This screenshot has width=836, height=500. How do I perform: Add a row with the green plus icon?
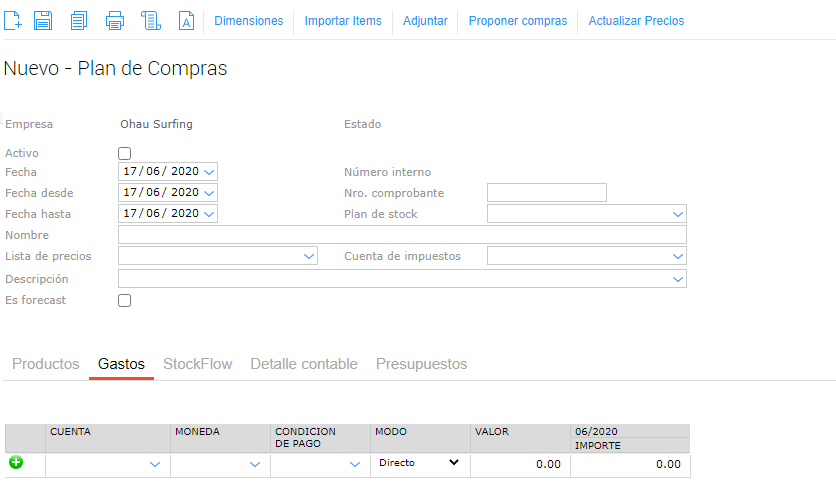[x=16, y=463]
